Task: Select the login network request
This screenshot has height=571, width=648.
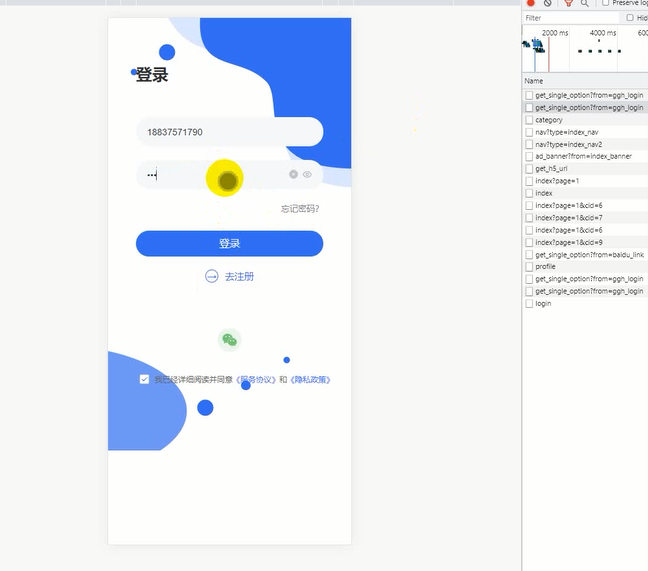Action: tap(543, 303)
